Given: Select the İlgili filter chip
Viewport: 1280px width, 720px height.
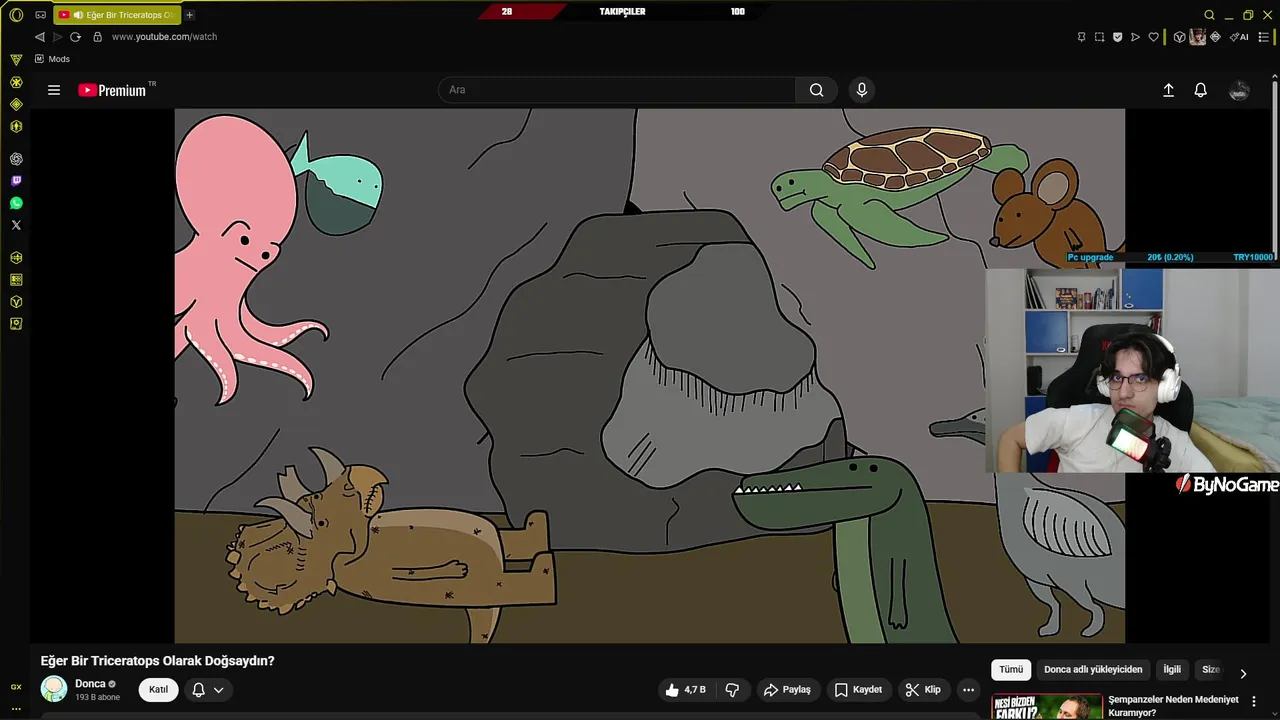Looking at the screenshot, I should coord(1172,669).
